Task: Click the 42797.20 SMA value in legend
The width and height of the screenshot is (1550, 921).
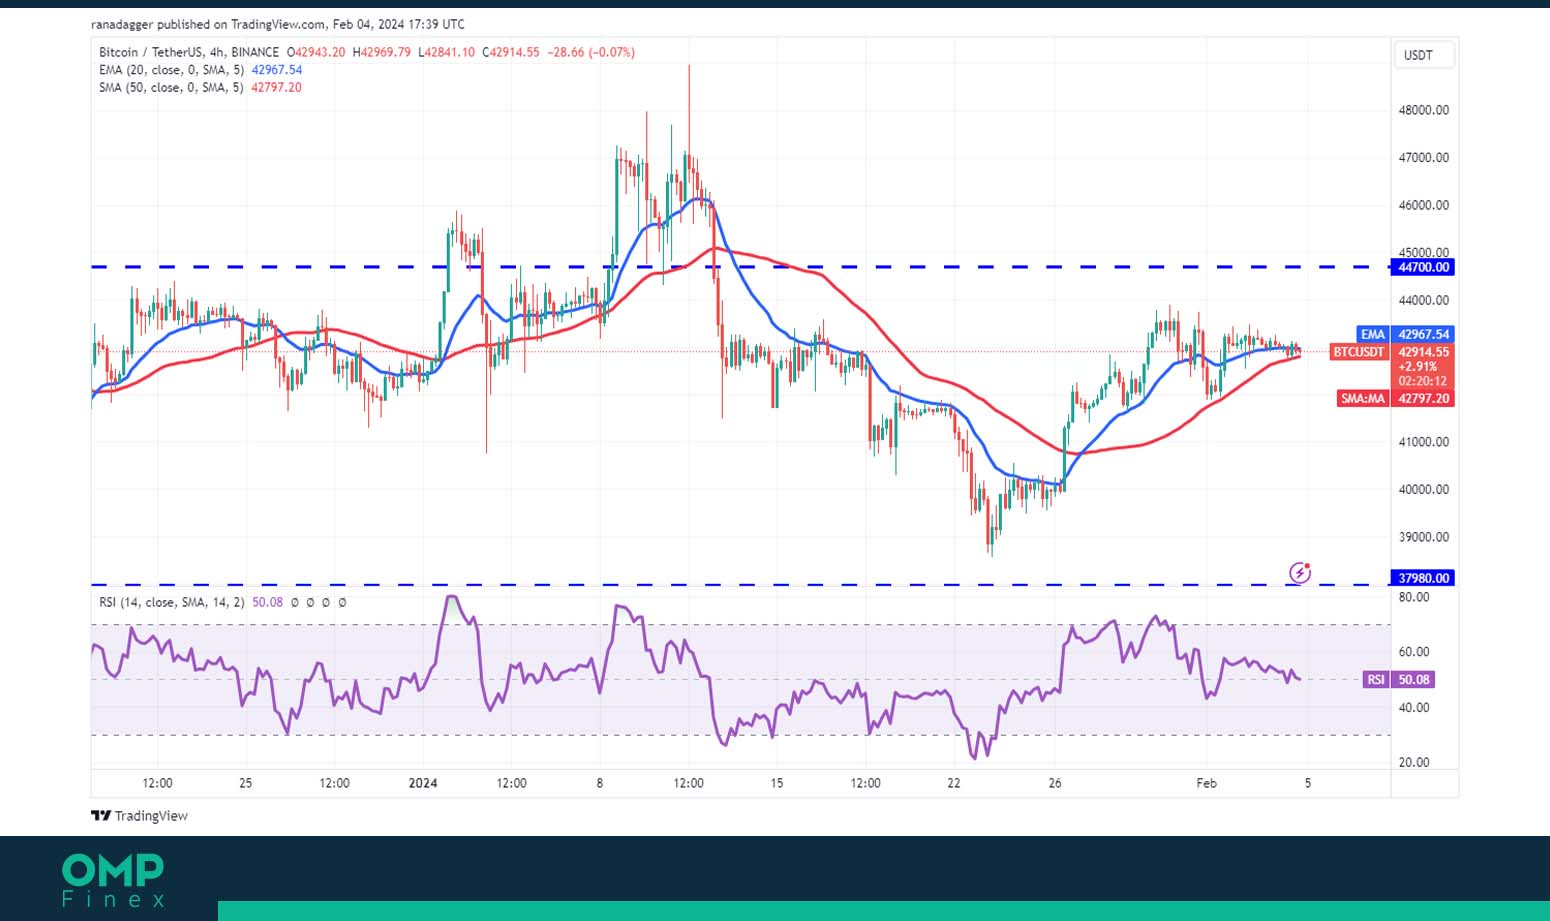Action: pos(276,87)
